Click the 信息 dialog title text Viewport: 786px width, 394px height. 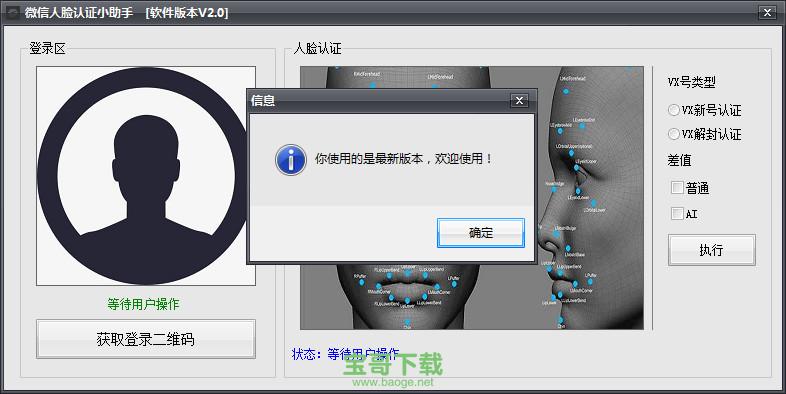[263, 101]
